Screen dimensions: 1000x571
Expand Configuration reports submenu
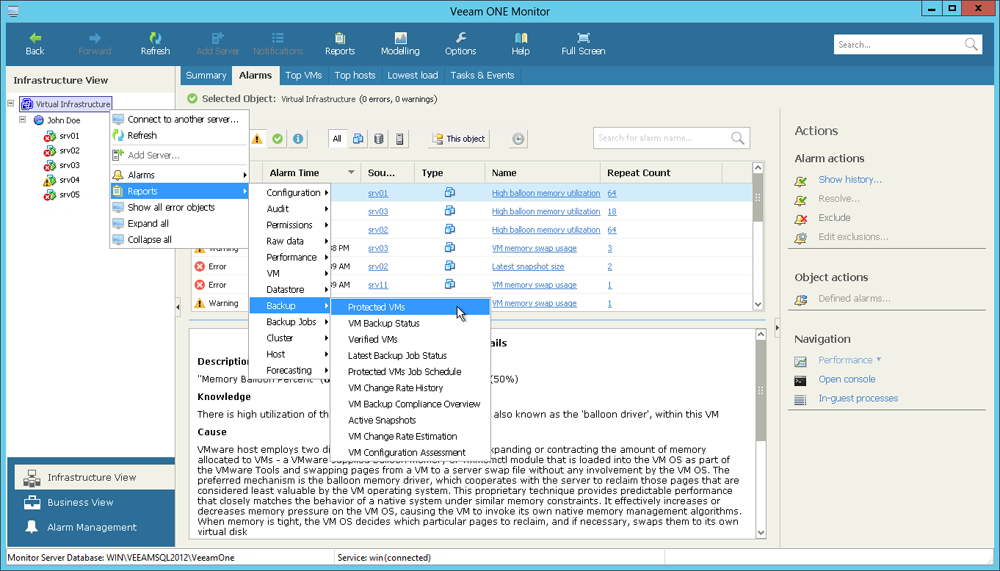click(290, 193)
